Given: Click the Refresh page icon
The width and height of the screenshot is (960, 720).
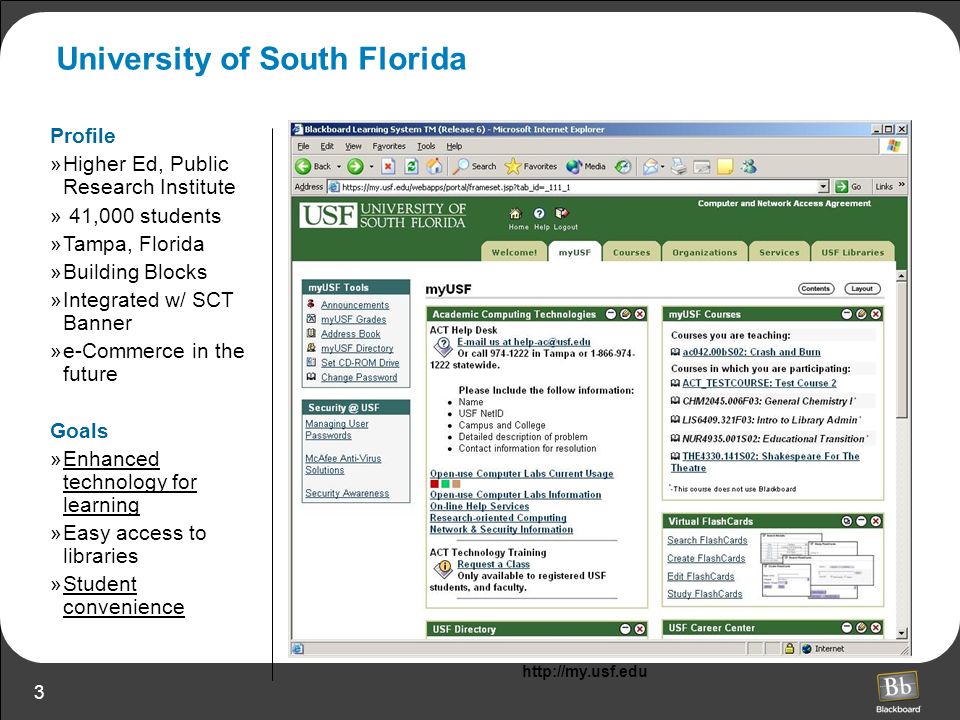Looking at the screenshot, I should coord(411,167).
